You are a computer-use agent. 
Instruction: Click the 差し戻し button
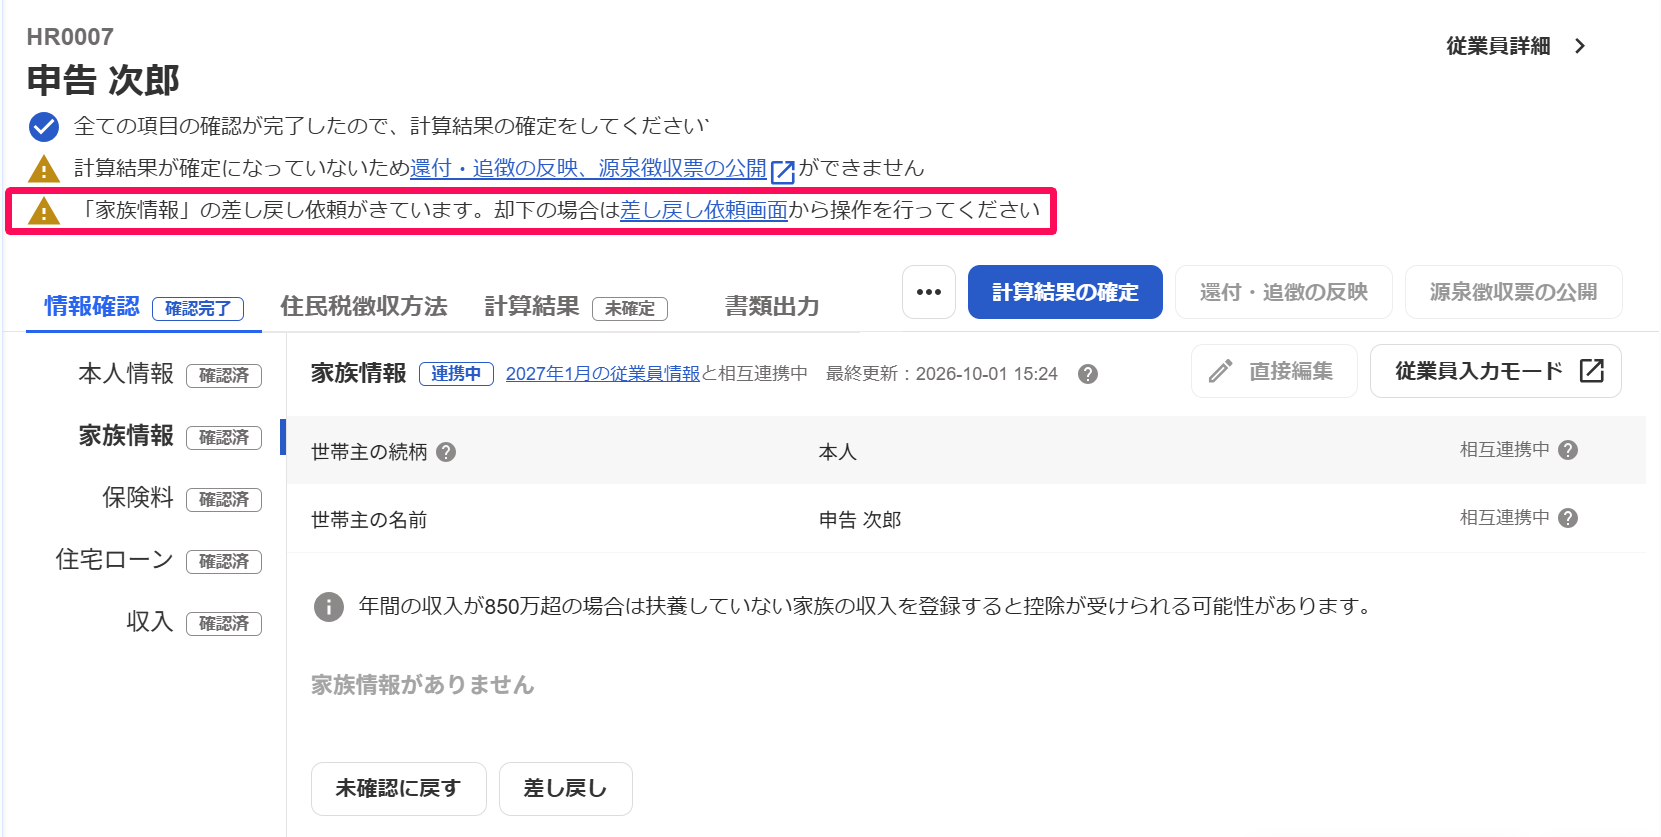(x=566, y=789)
